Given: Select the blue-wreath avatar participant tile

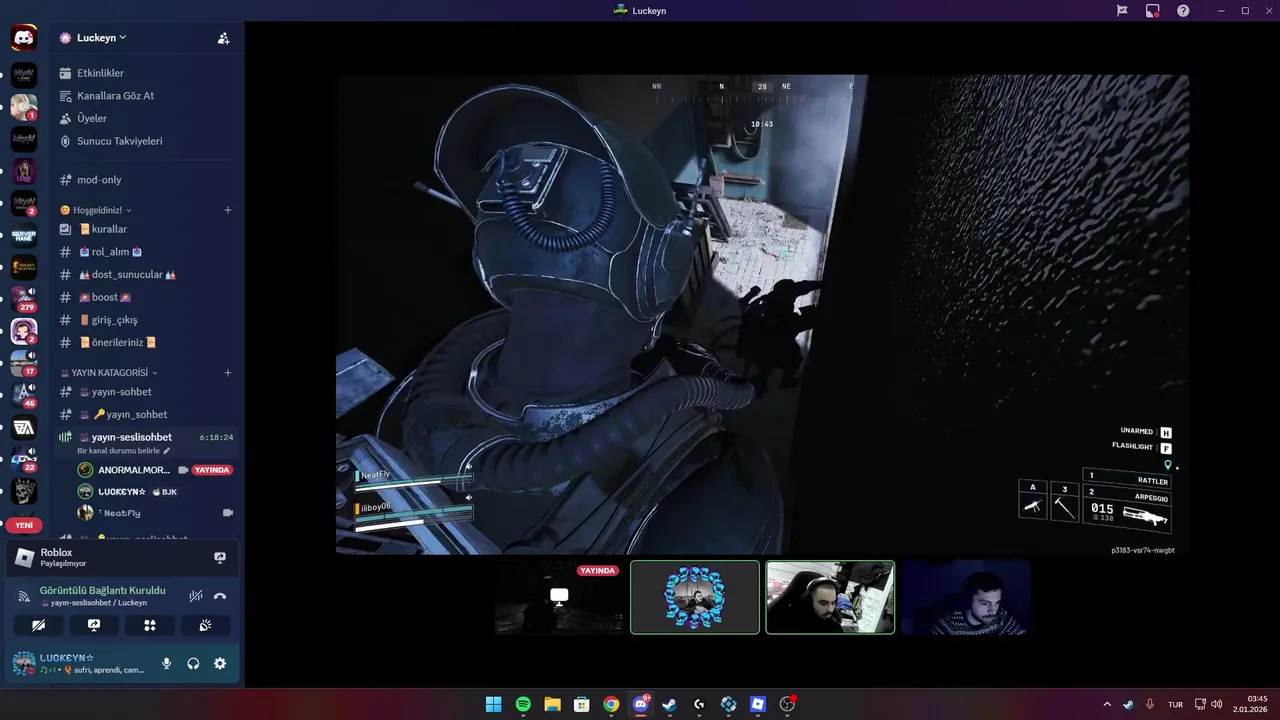Looking at the screenshot, I should pyautogui.click(x=695, y=597).
